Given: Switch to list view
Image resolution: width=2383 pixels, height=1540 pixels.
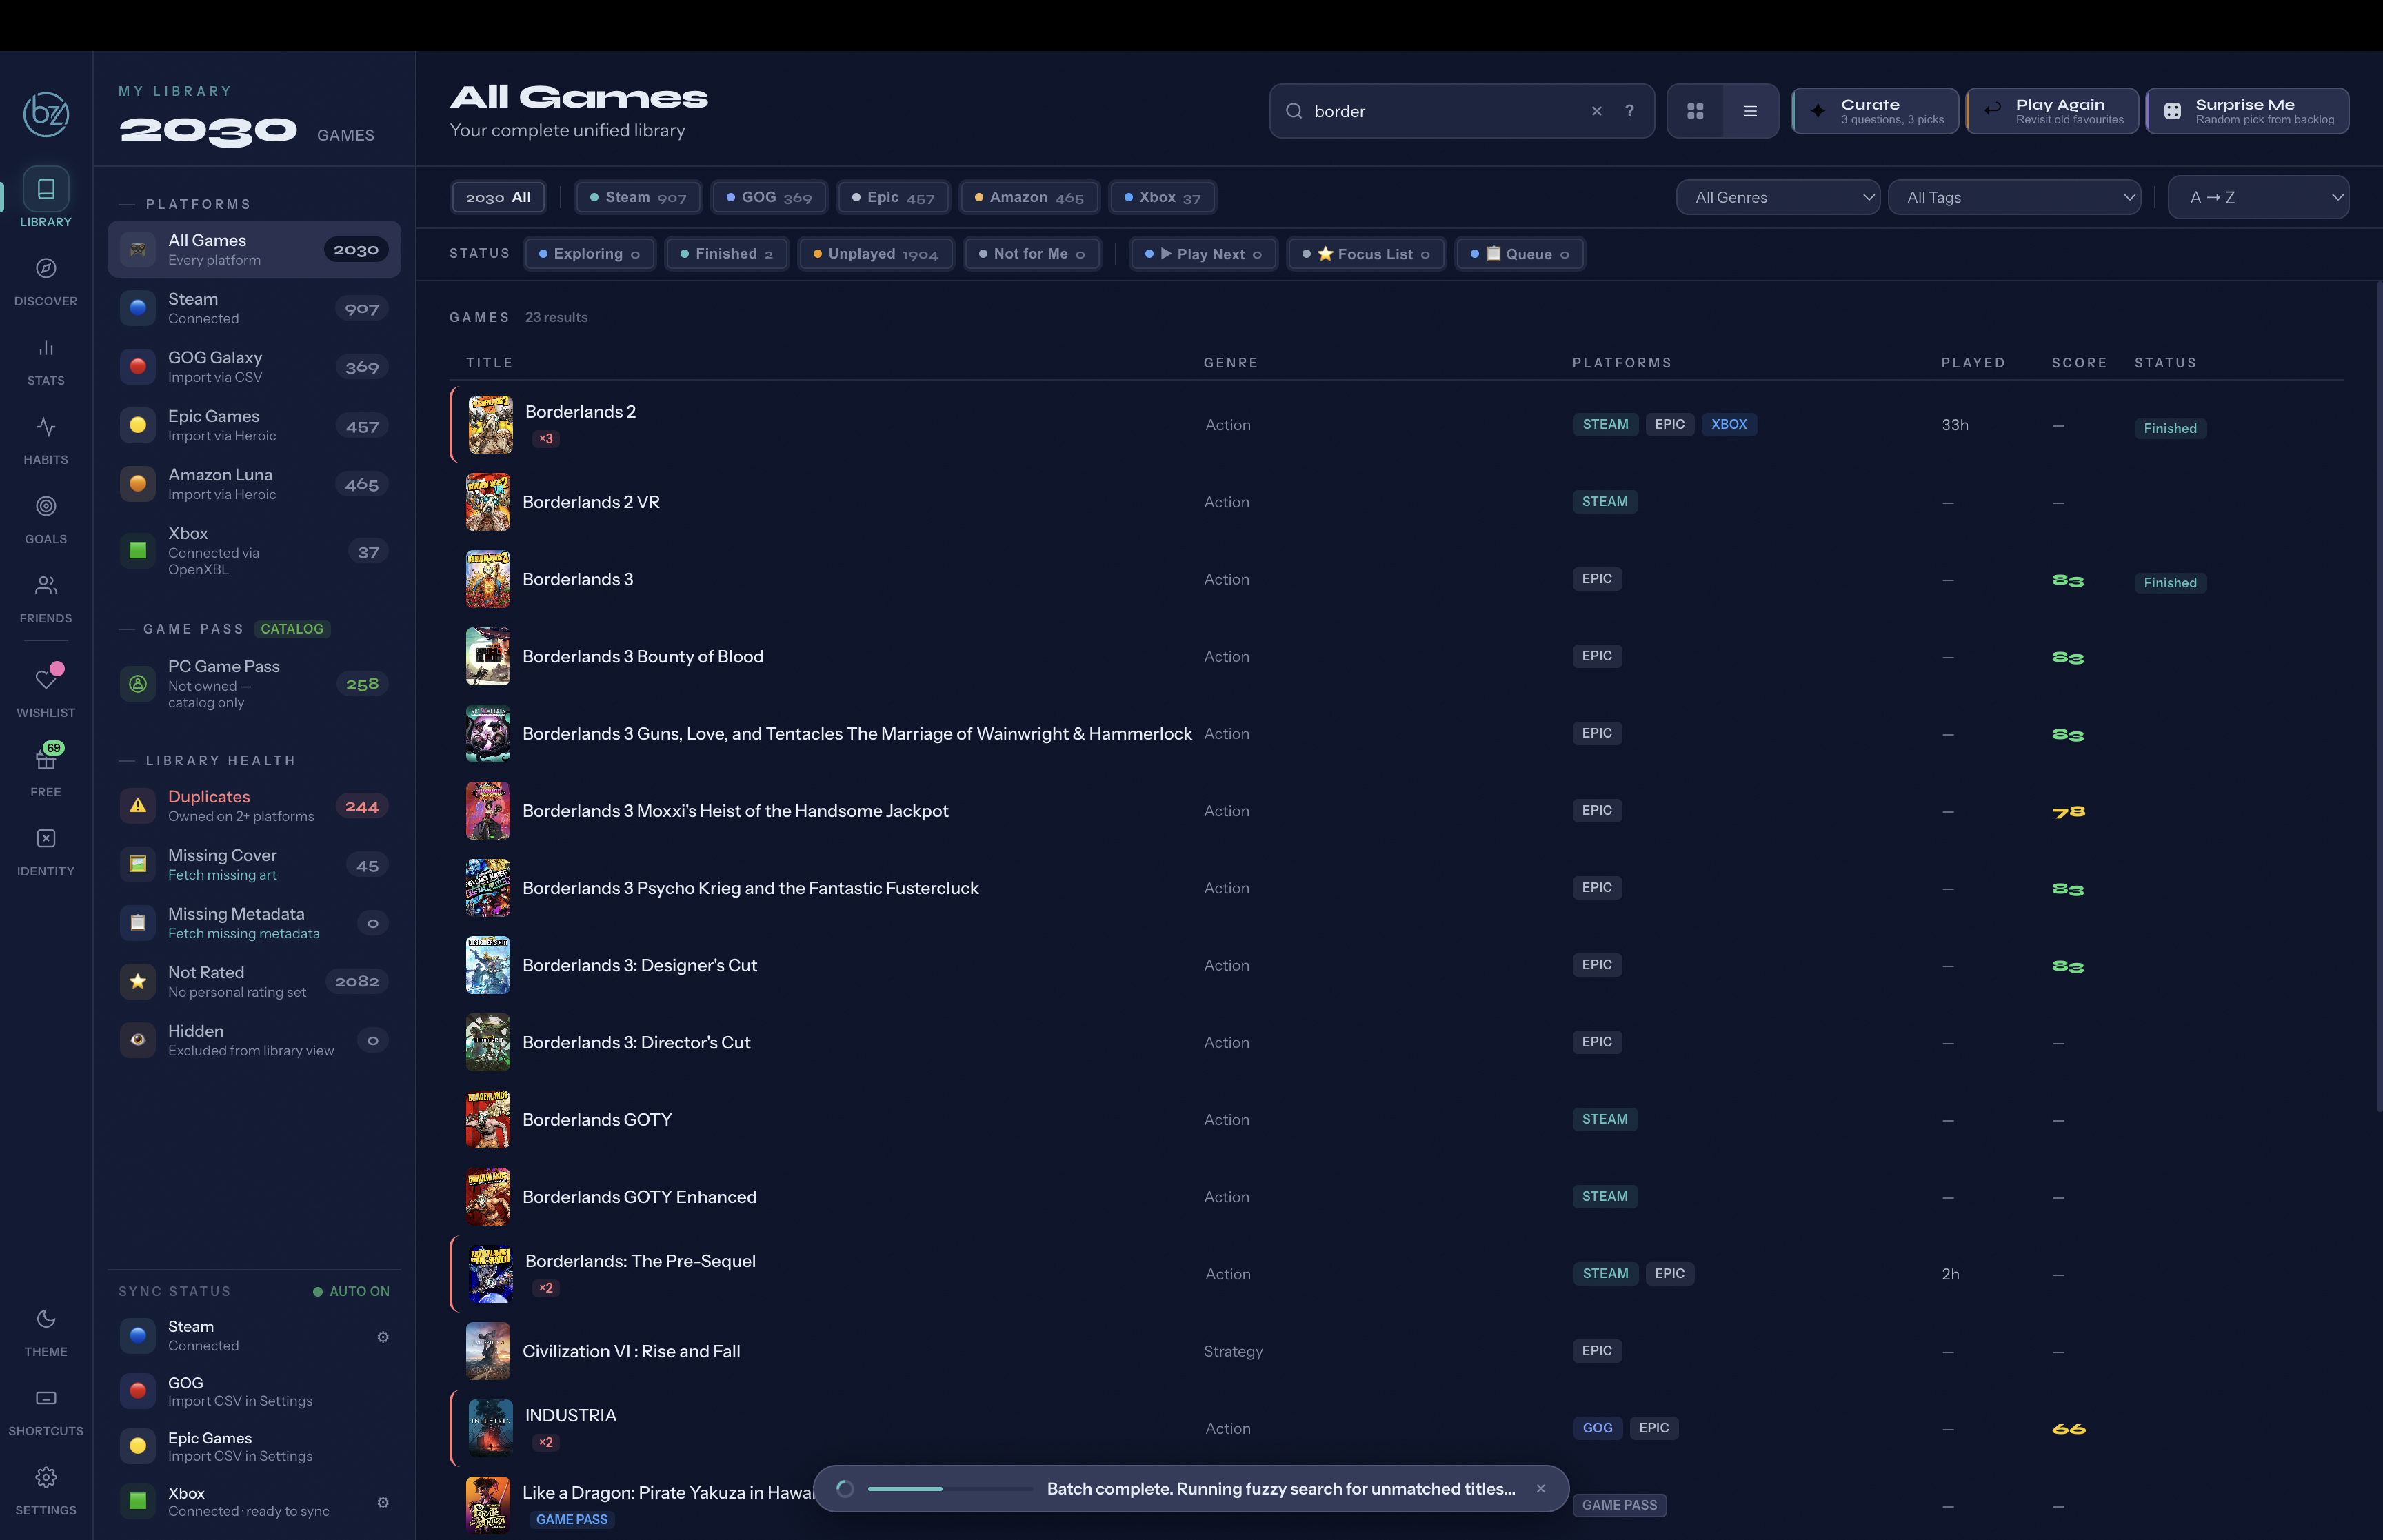Looking at the screenshot, I should 1750,111.
